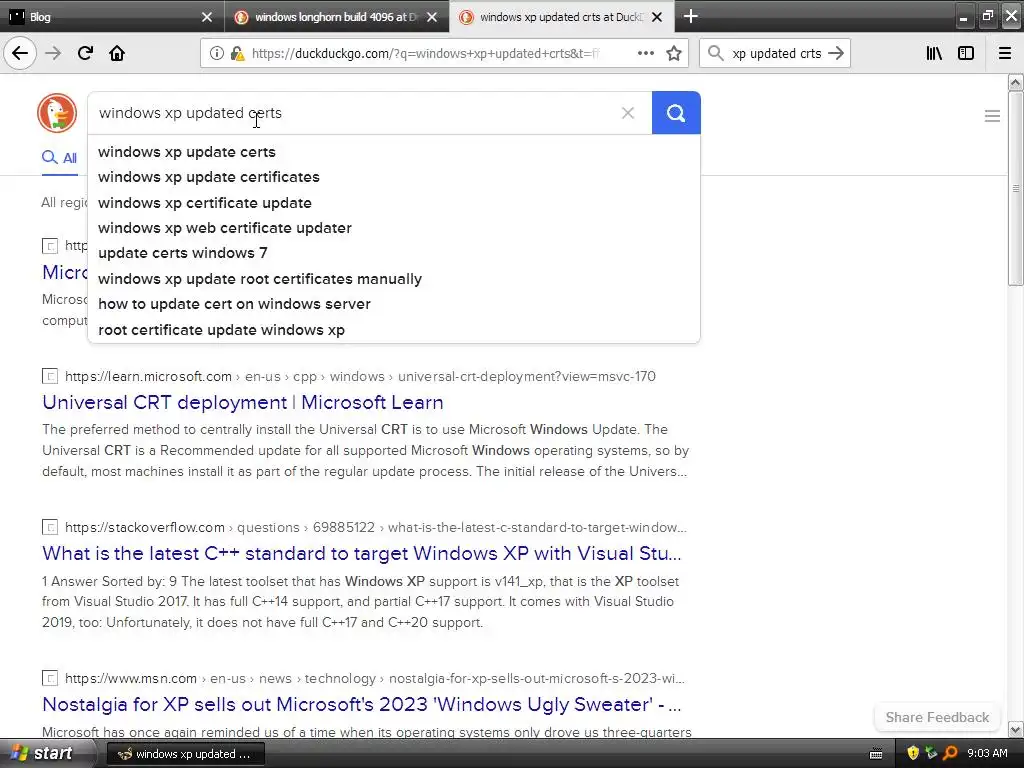Screen dimensions: 1024x768
Task: Click the page scrollbar down arrow
Action: [1015, 729]
